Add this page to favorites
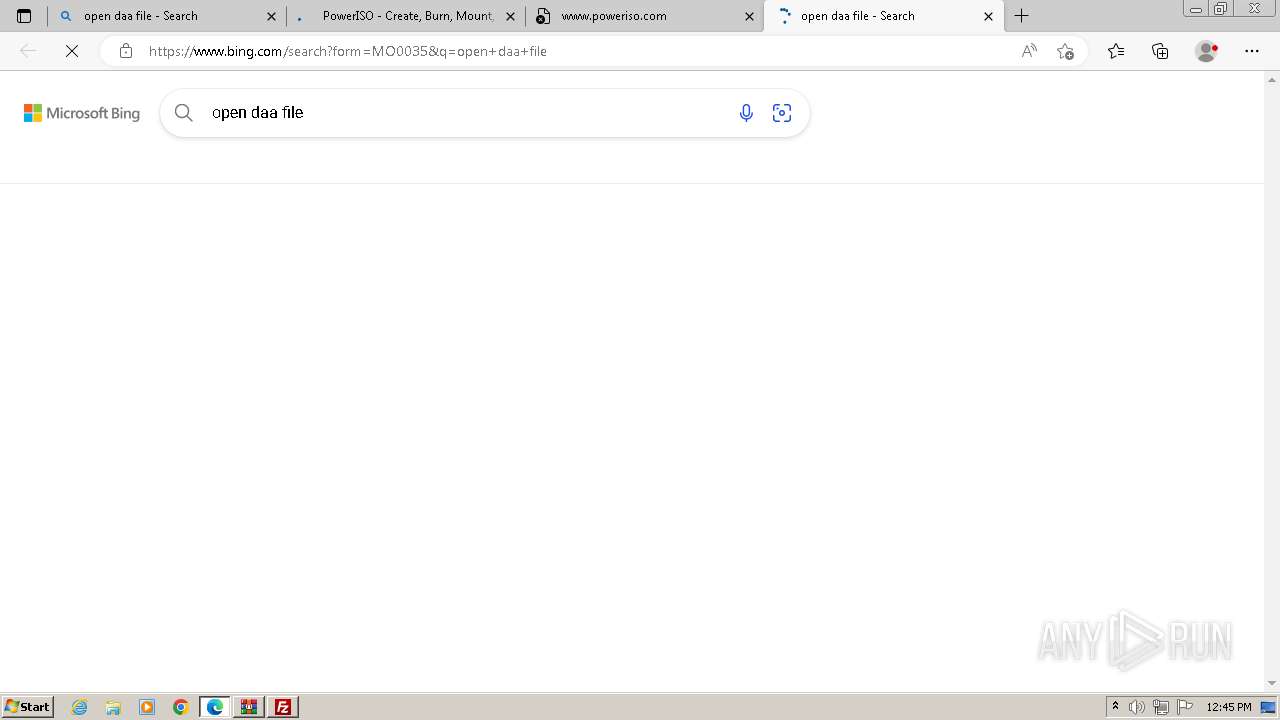This screenshot has width=1280, height=720. click(x=1066, y=51)
